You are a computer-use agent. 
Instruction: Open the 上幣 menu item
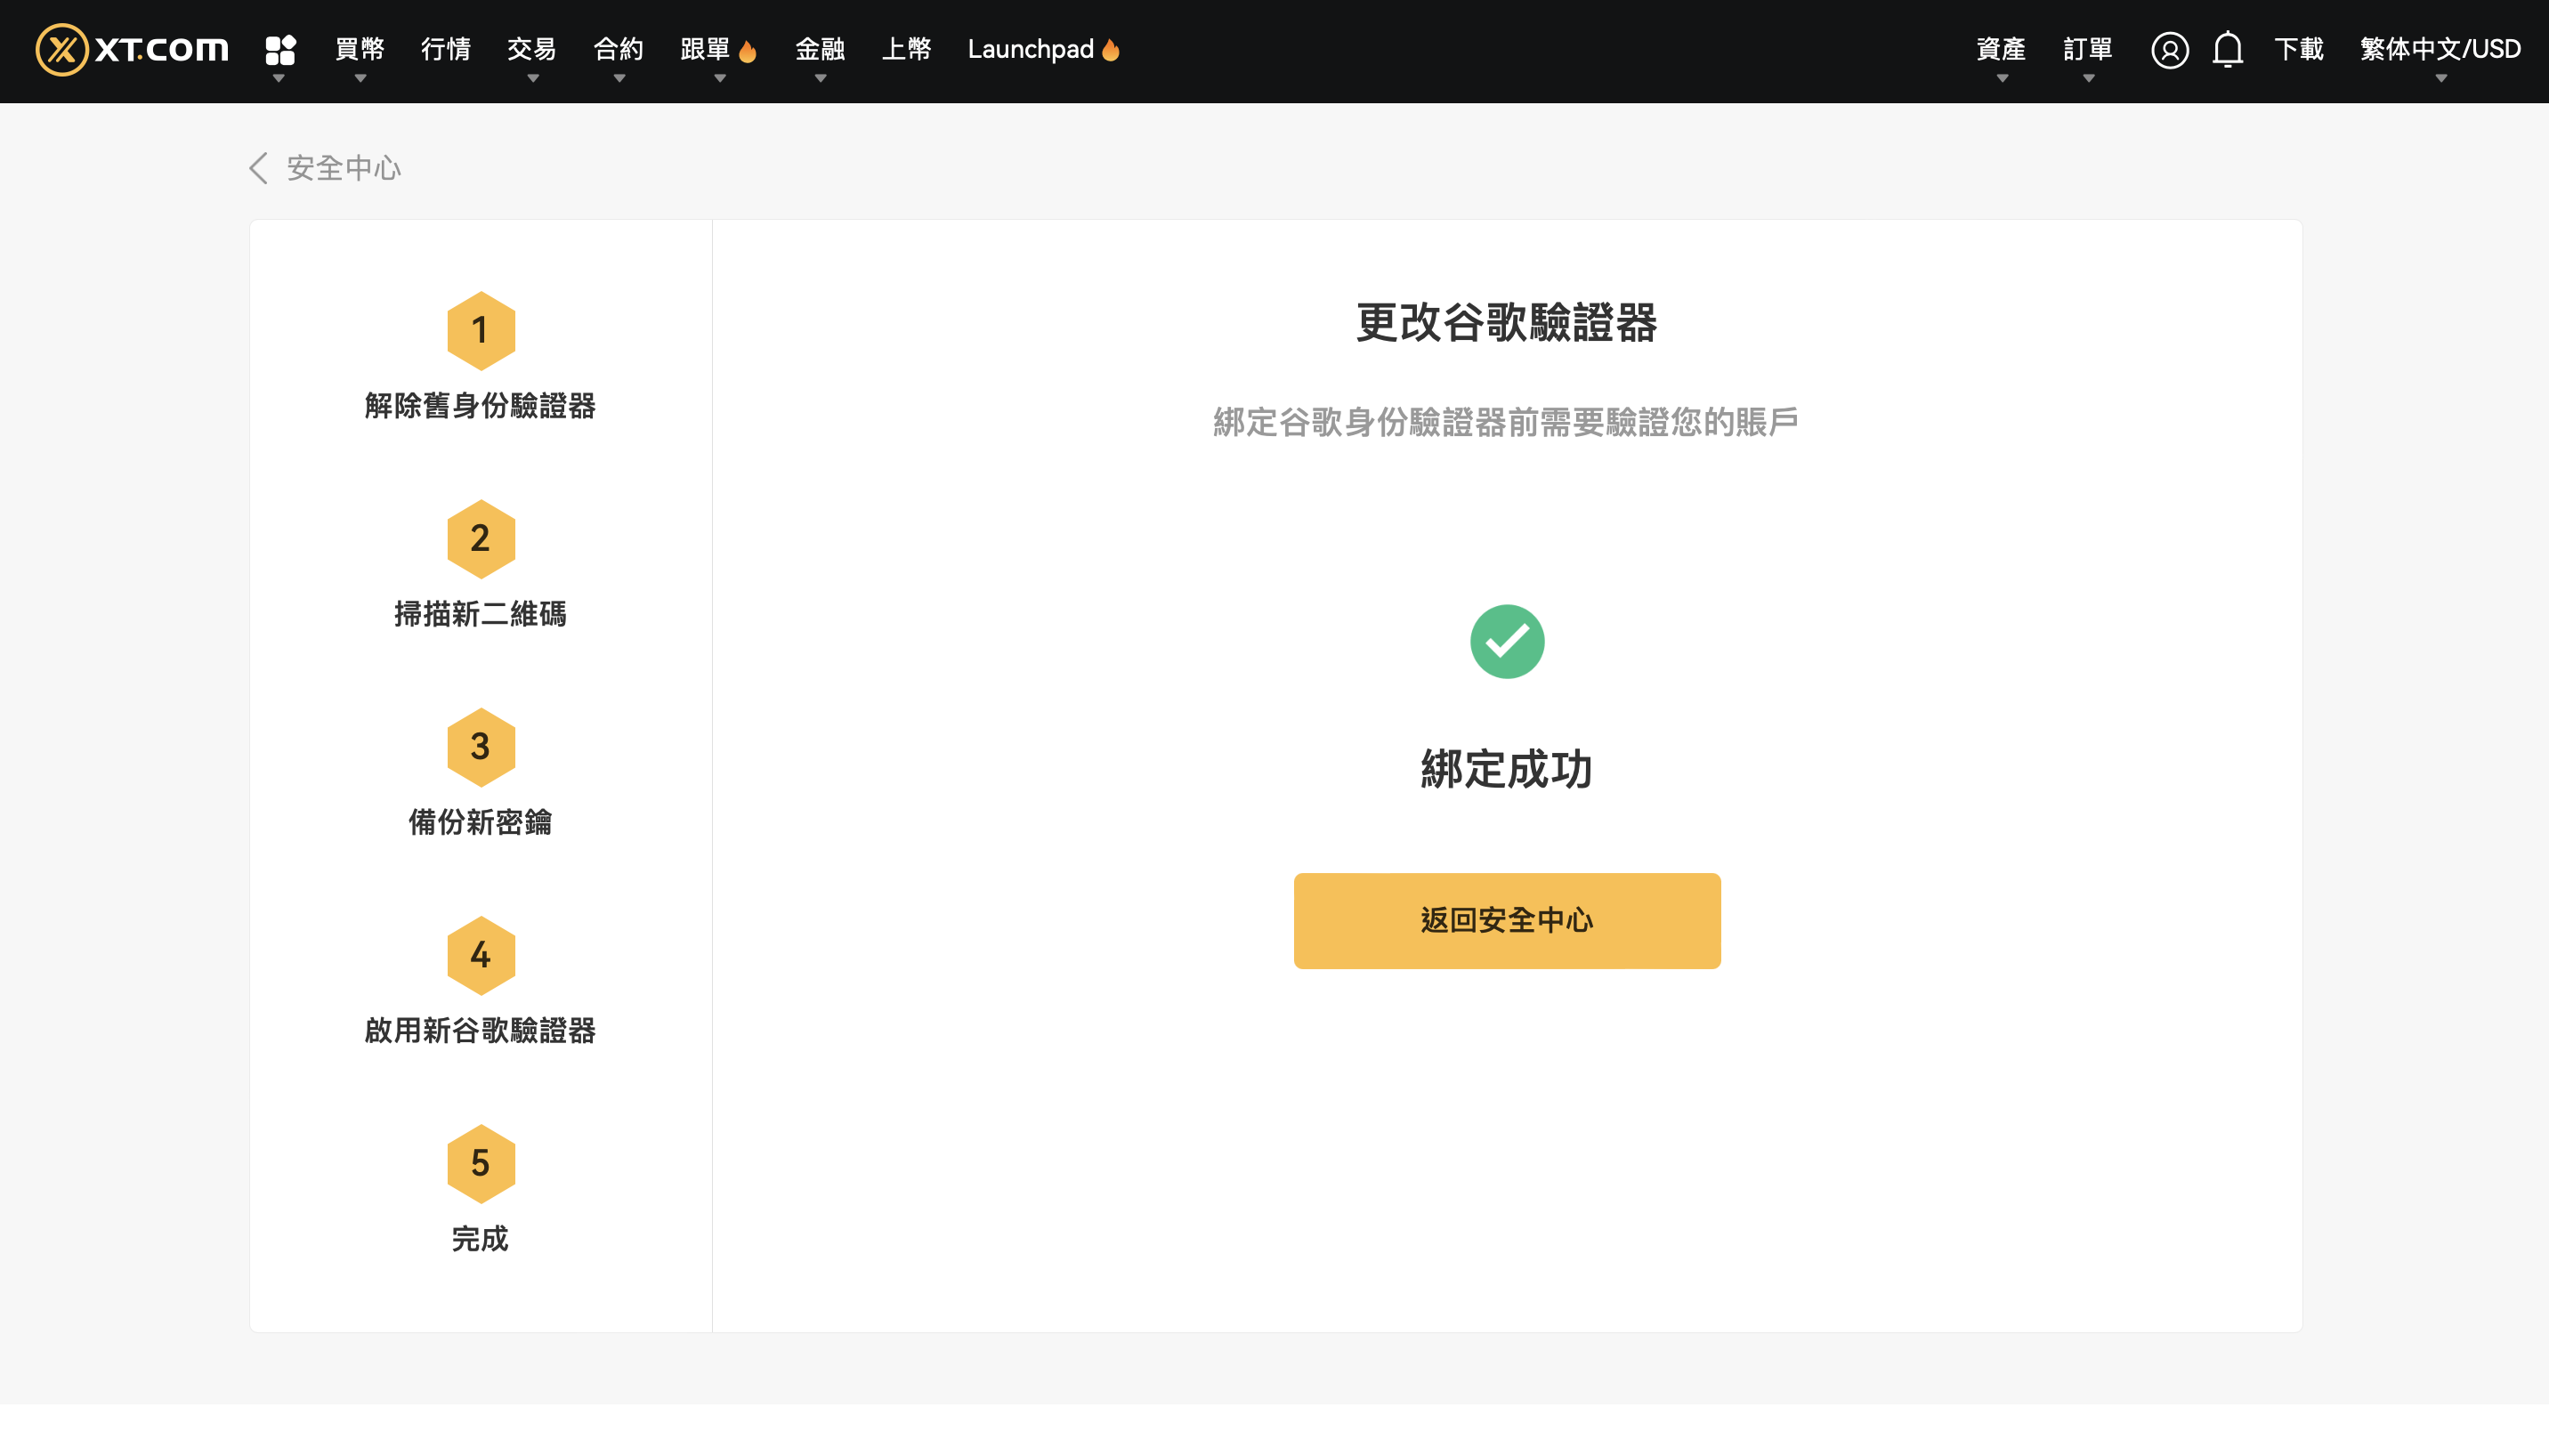point(906,49)
